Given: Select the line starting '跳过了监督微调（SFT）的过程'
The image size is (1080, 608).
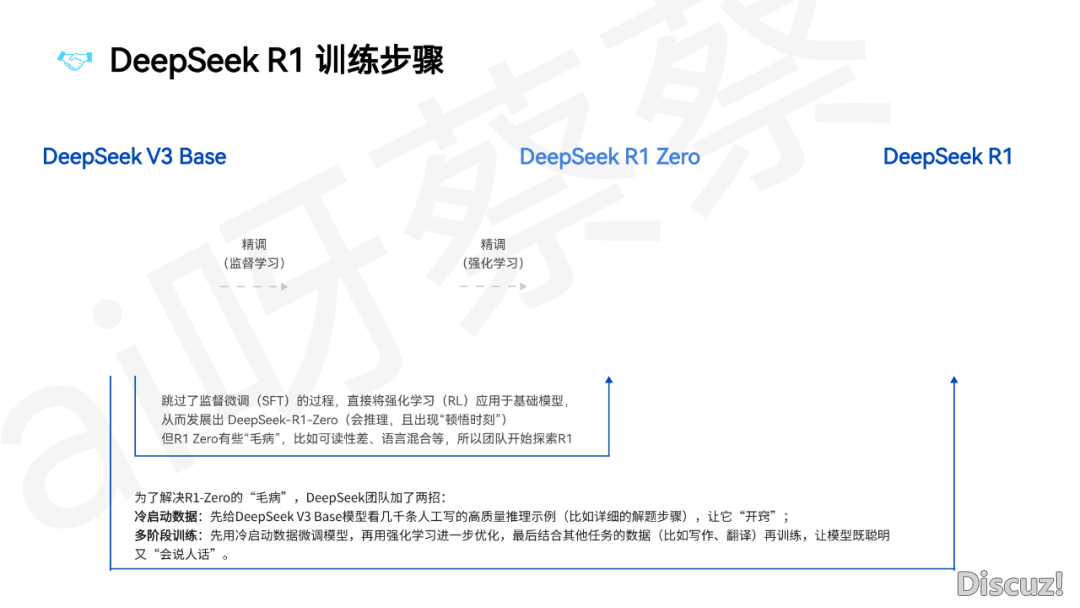Looking at the screenshot, I should tap(366, 401).
